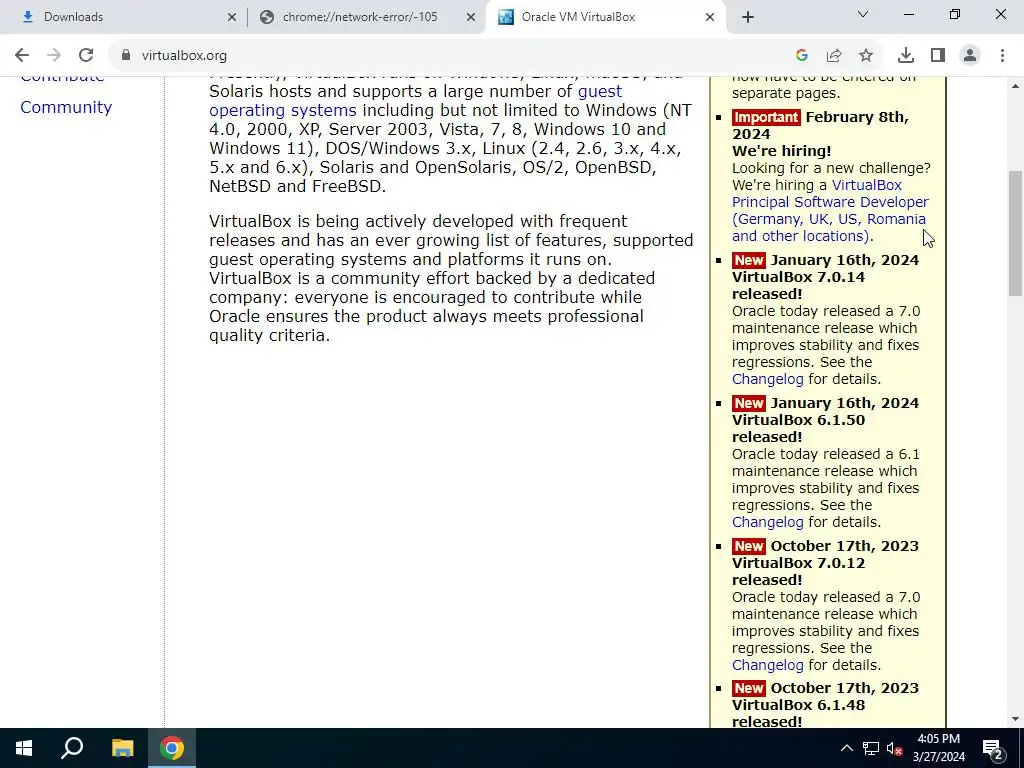Click the scrollbar up arrow

[1016, 86]
